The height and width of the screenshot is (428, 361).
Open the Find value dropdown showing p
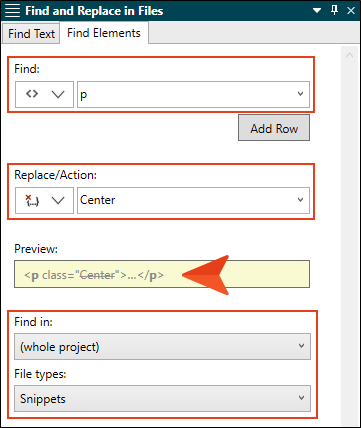(301, 94)
